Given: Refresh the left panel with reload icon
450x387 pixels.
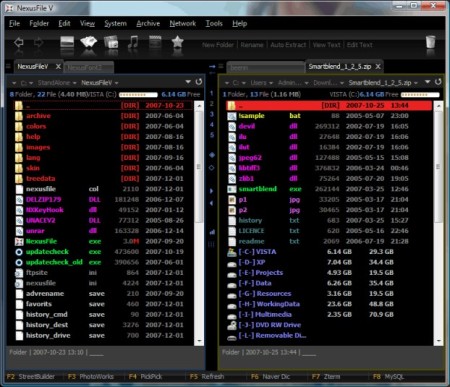Looking at the screenshot, I should coord(199,82).
